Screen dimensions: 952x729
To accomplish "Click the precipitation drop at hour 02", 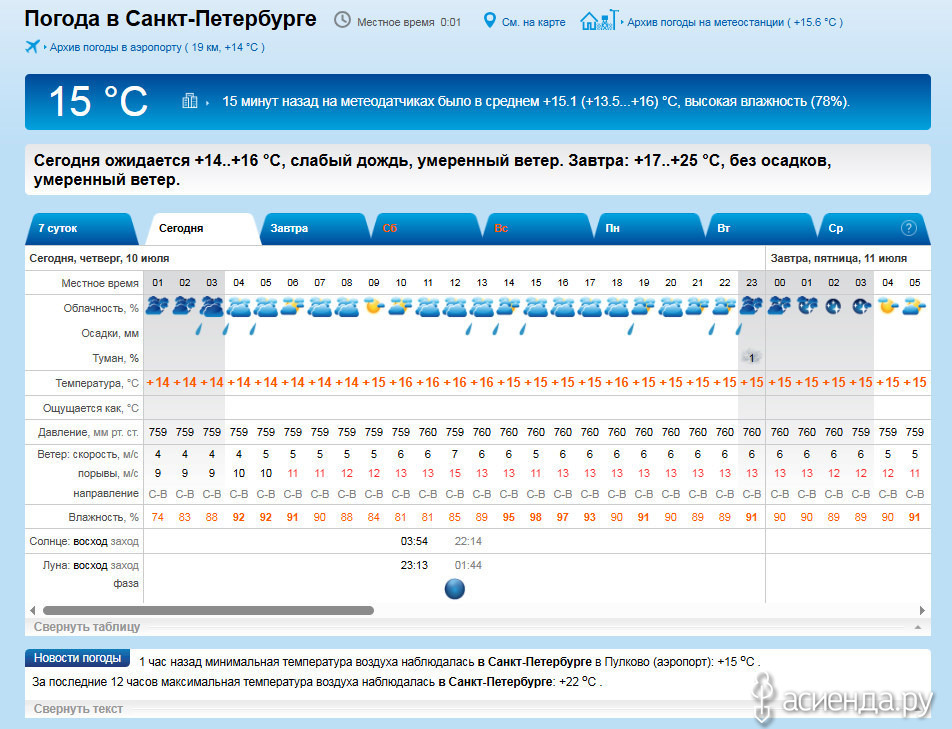I will coord(199,330).
